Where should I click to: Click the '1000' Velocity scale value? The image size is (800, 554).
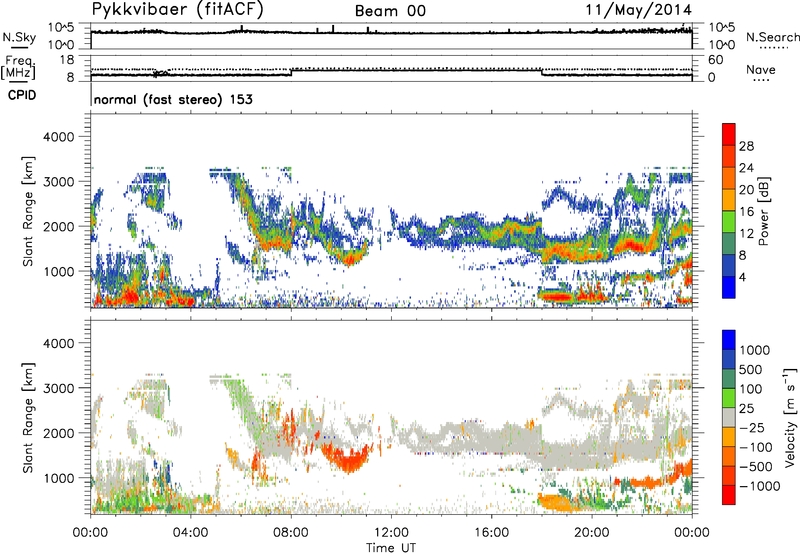(755, 350)
